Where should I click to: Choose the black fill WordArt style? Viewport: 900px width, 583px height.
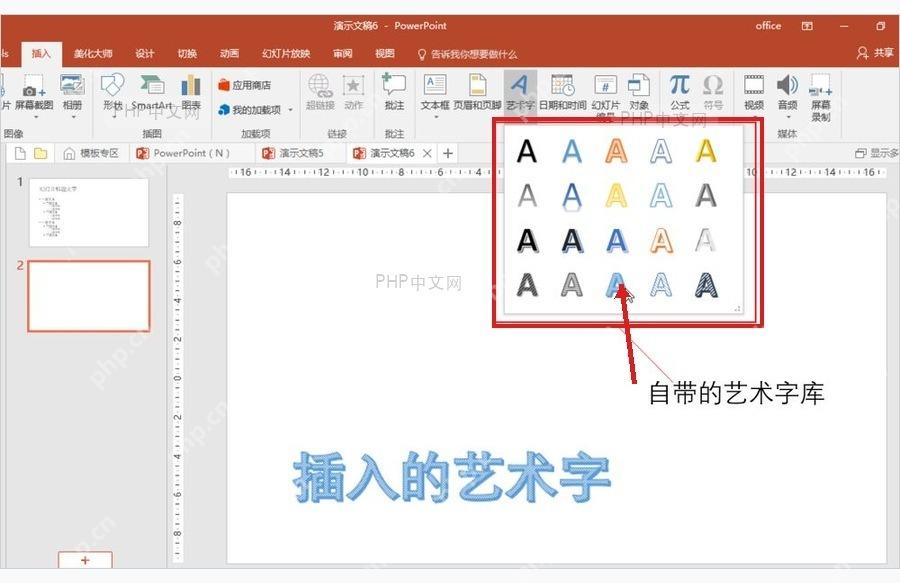[x=526, y=151]
